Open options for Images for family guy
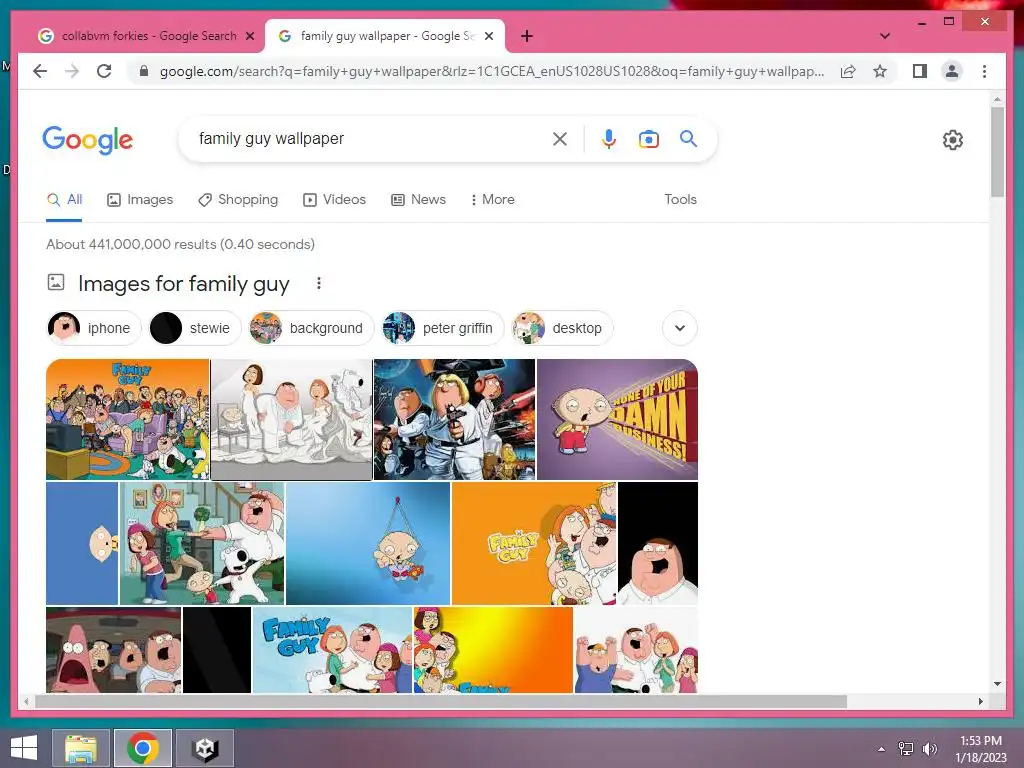This screenshot has height=768, width=1024. 319,283
